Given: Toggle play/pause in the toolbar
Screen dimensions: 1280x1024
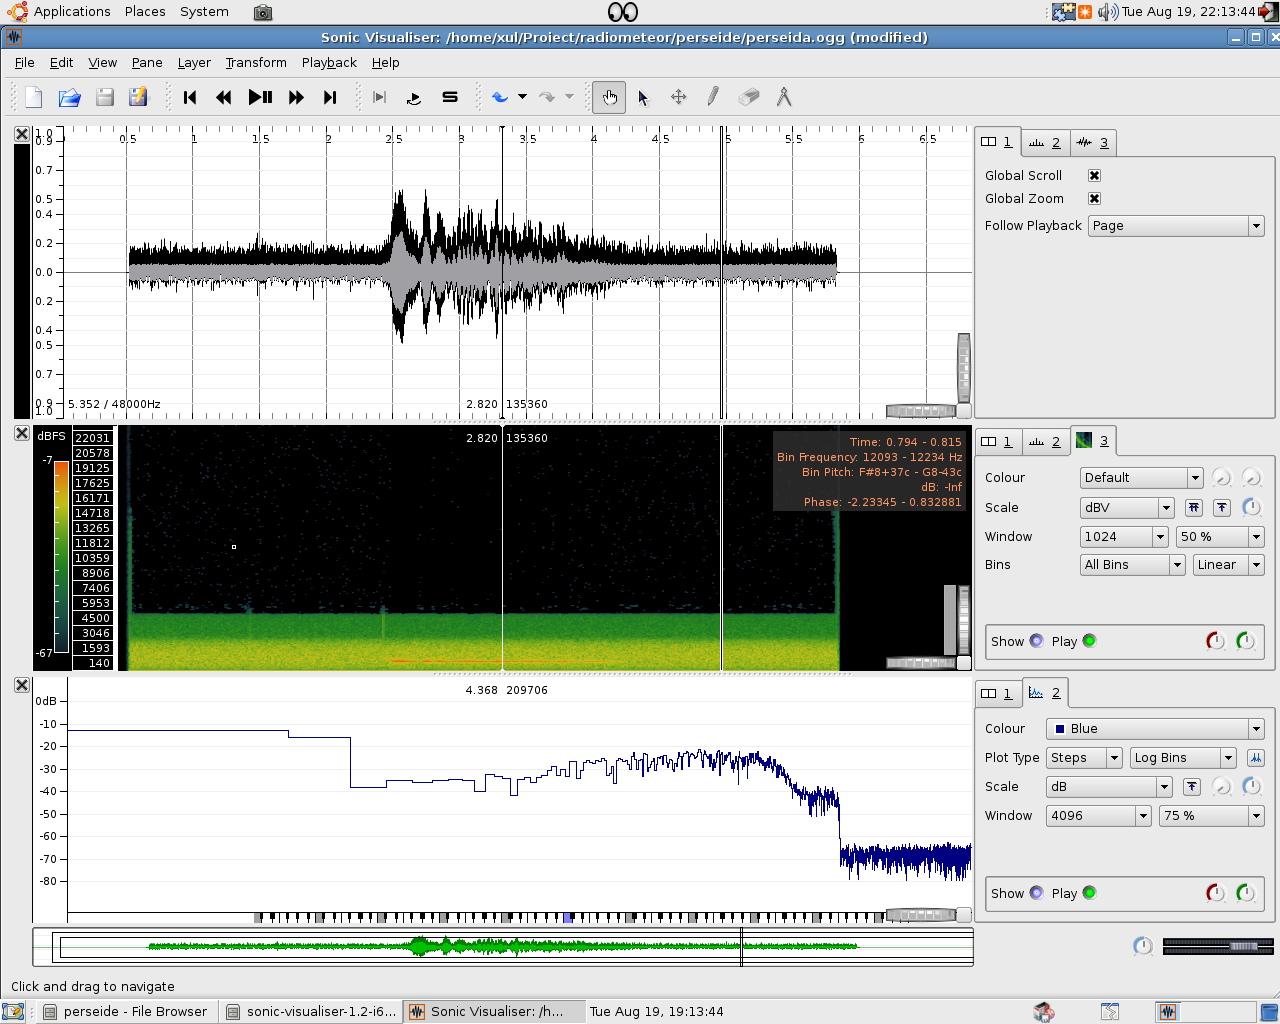Looking at the screenshot, I should tap(260, 97).
